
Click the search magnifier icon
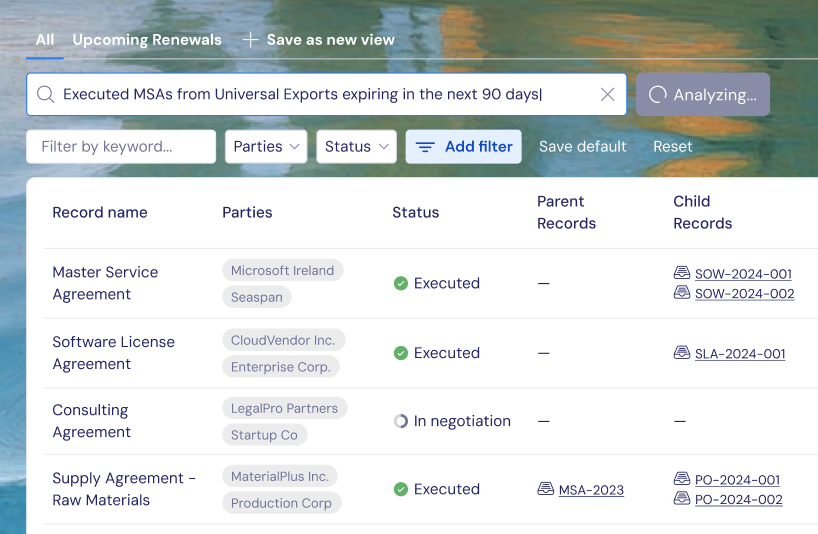click(x=45, y=95)
